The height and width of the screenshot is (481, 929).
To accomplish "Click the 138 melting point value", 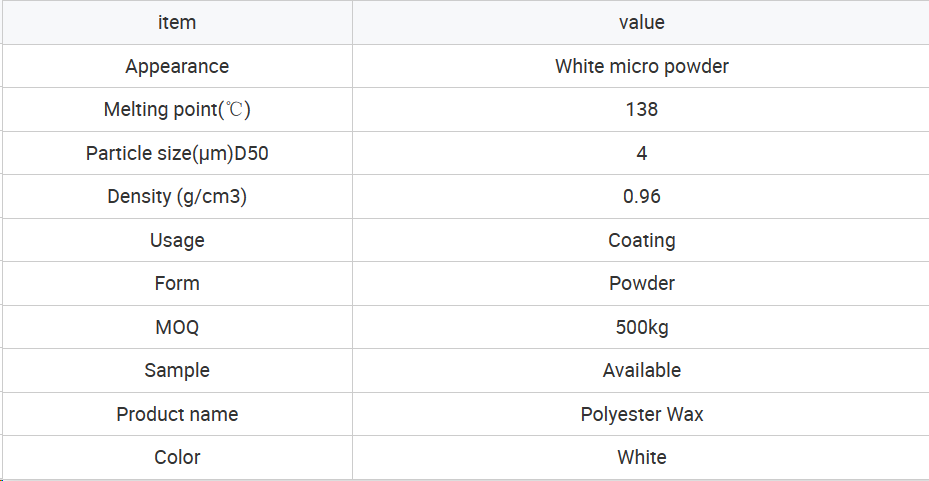I will 642,110.
